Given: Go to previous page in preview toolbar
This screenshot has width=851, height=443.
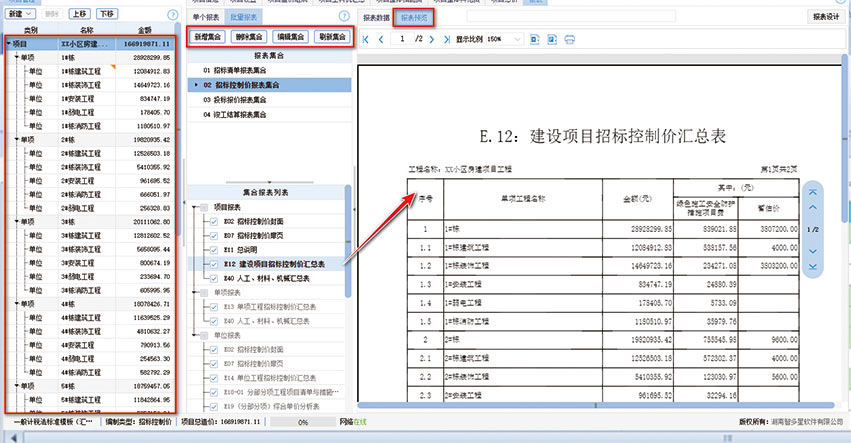Looking at the screenshot, I should click(x=380, y=39).
